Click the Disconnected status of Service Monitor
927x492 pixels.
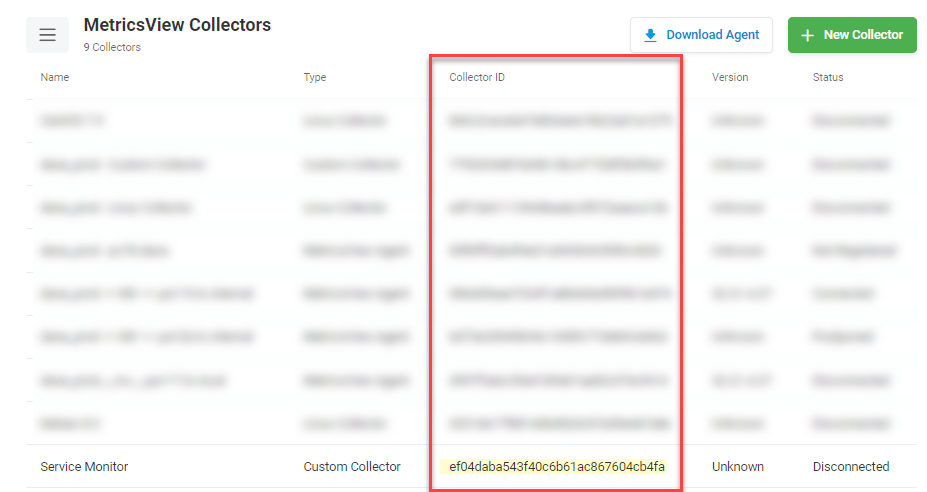click(x=851, y=467)
